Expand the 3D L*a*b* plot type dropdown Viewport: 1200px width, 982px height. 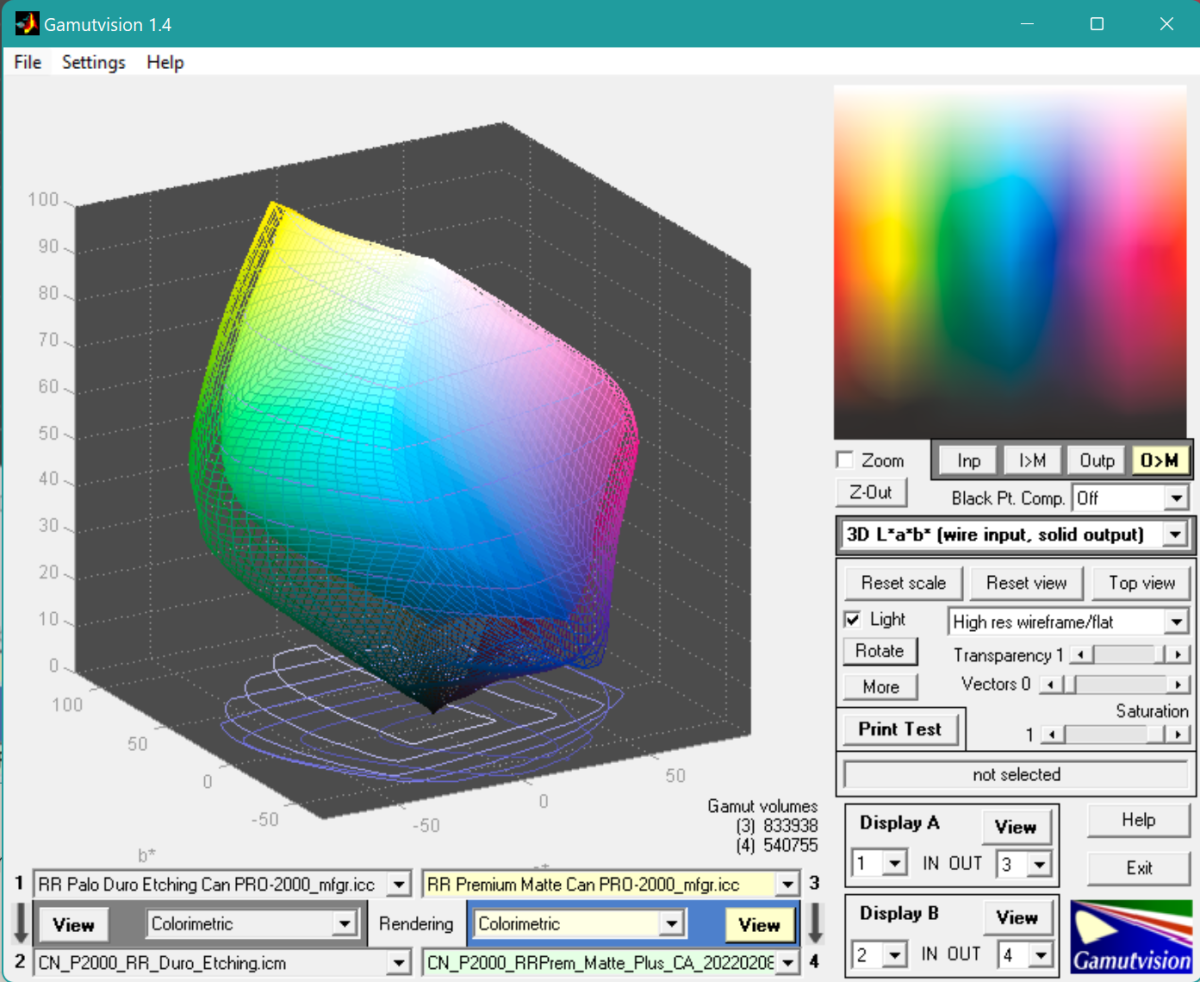[1174, 535]
